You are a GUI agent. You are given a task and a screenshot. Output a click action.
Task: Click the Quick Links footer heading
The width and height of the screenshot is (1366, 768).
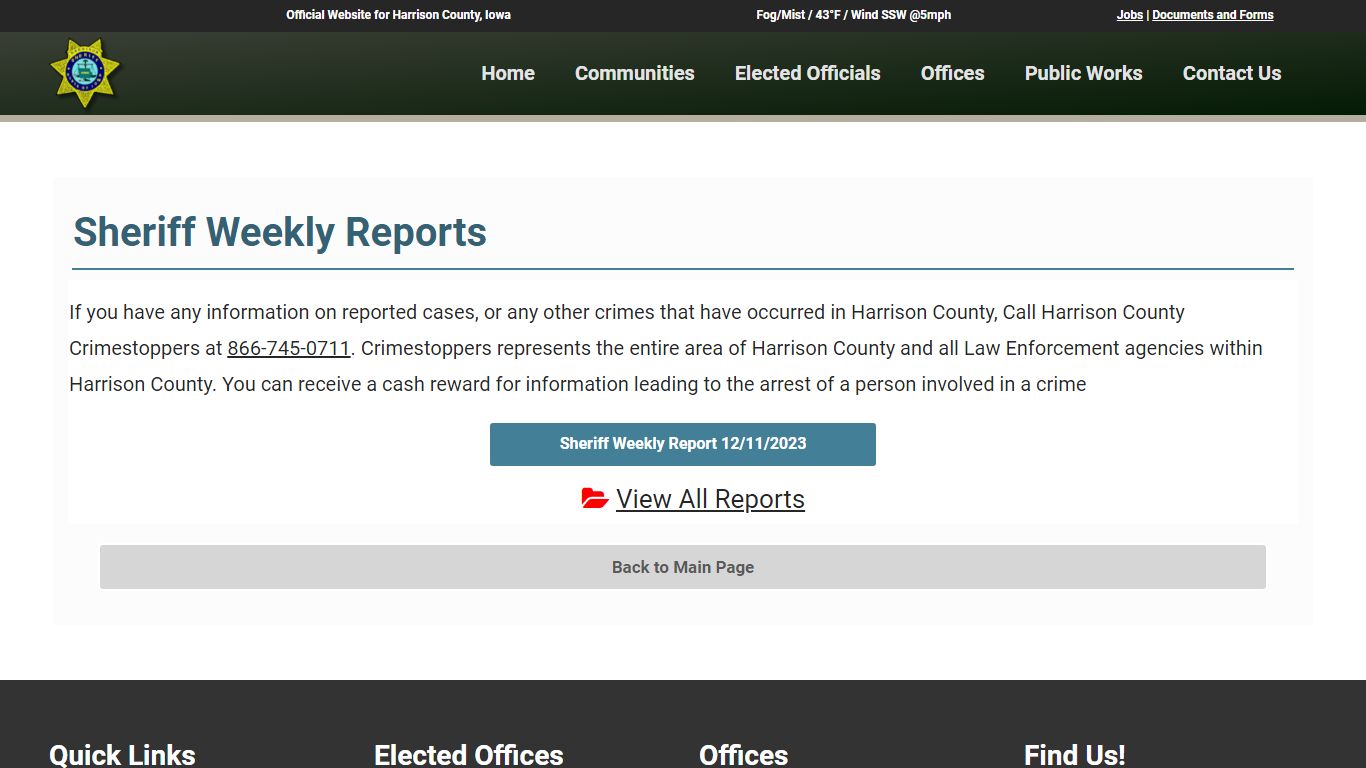point(122,755)
